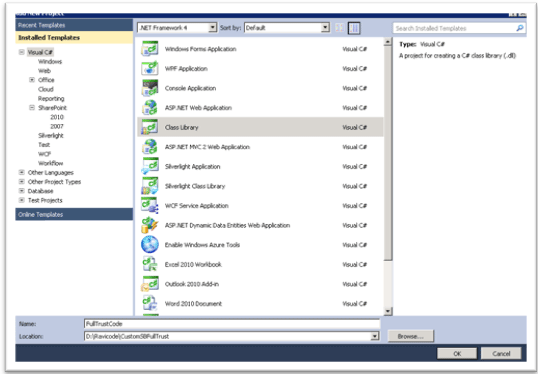Click 'Outlook 2010 Add-in' text
Screen dimensions: 538x374
pos(192,284)
